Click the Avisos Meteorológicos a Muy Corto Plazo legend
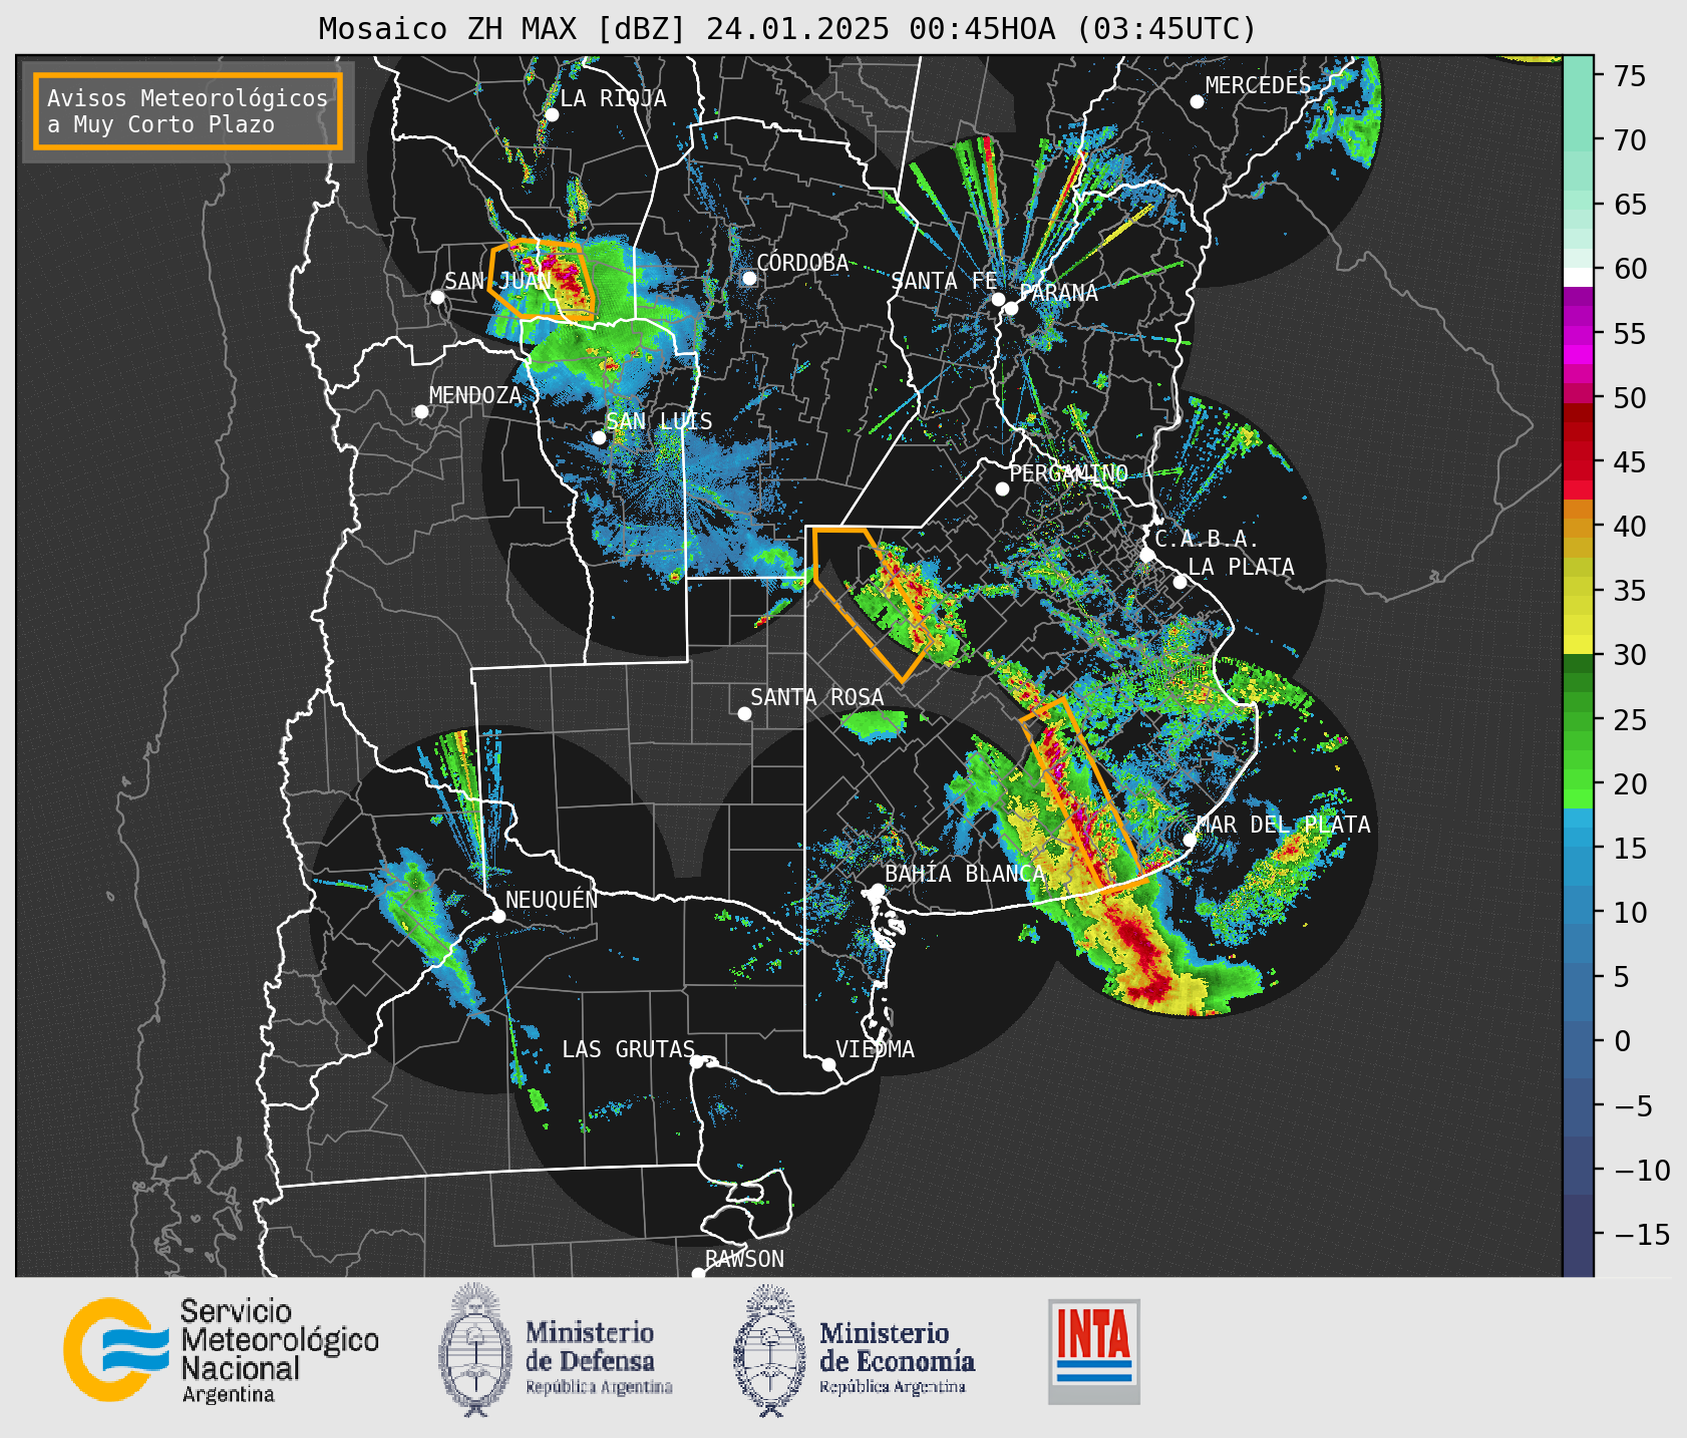 coord(188,111)
